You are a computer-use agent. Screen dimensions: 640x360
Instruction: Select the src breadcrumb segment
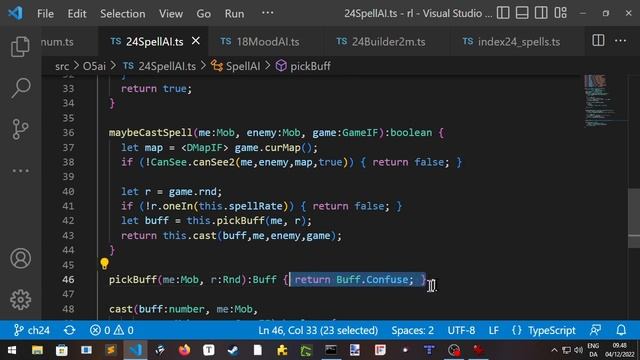tap(62, 66)
